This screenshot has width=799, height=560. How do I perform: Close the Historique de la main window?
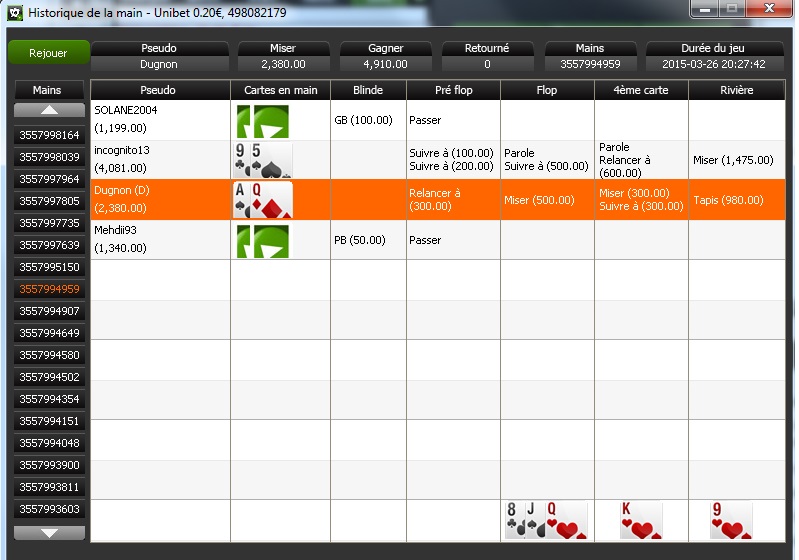point(769,9)
